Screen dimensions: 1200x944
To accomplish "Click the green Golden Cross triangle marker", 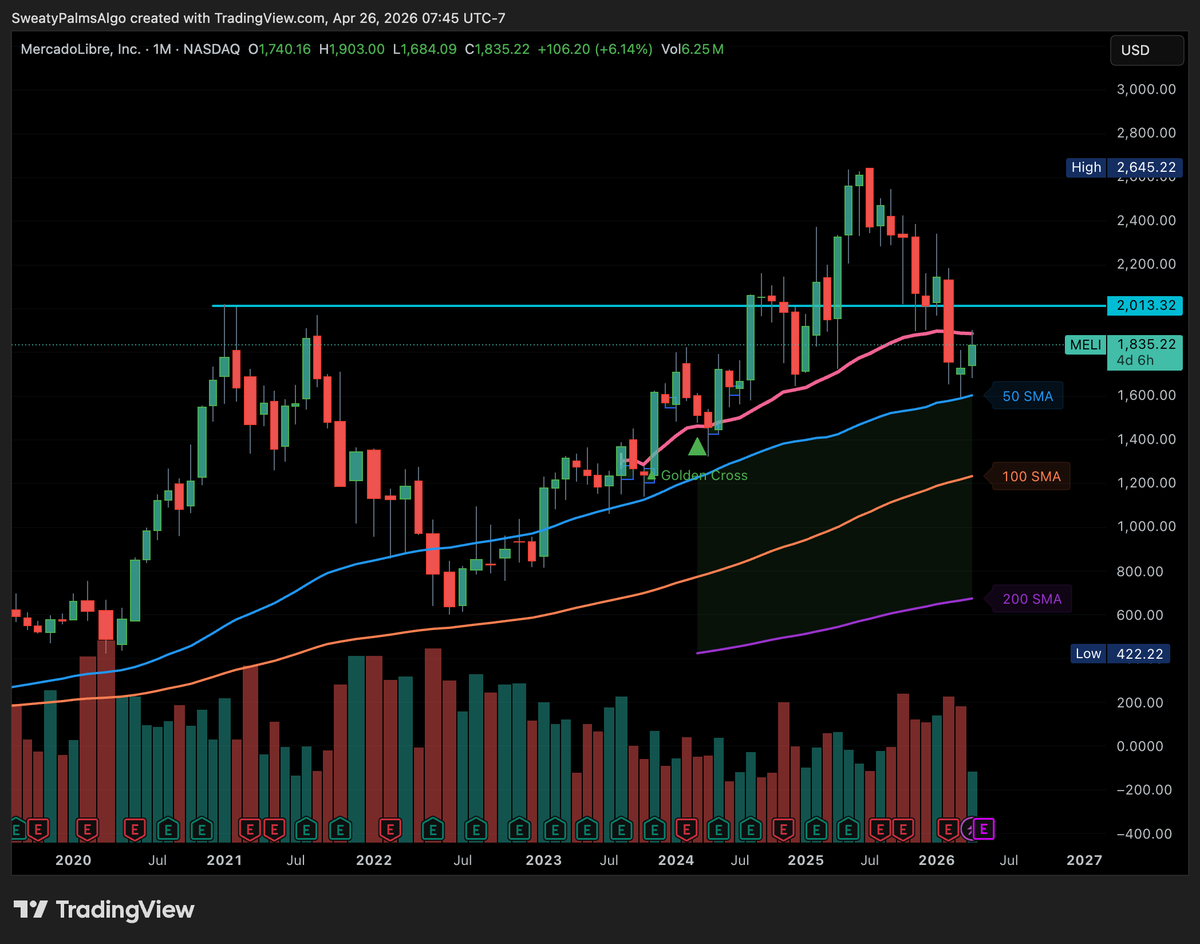I will click(698, 446).
